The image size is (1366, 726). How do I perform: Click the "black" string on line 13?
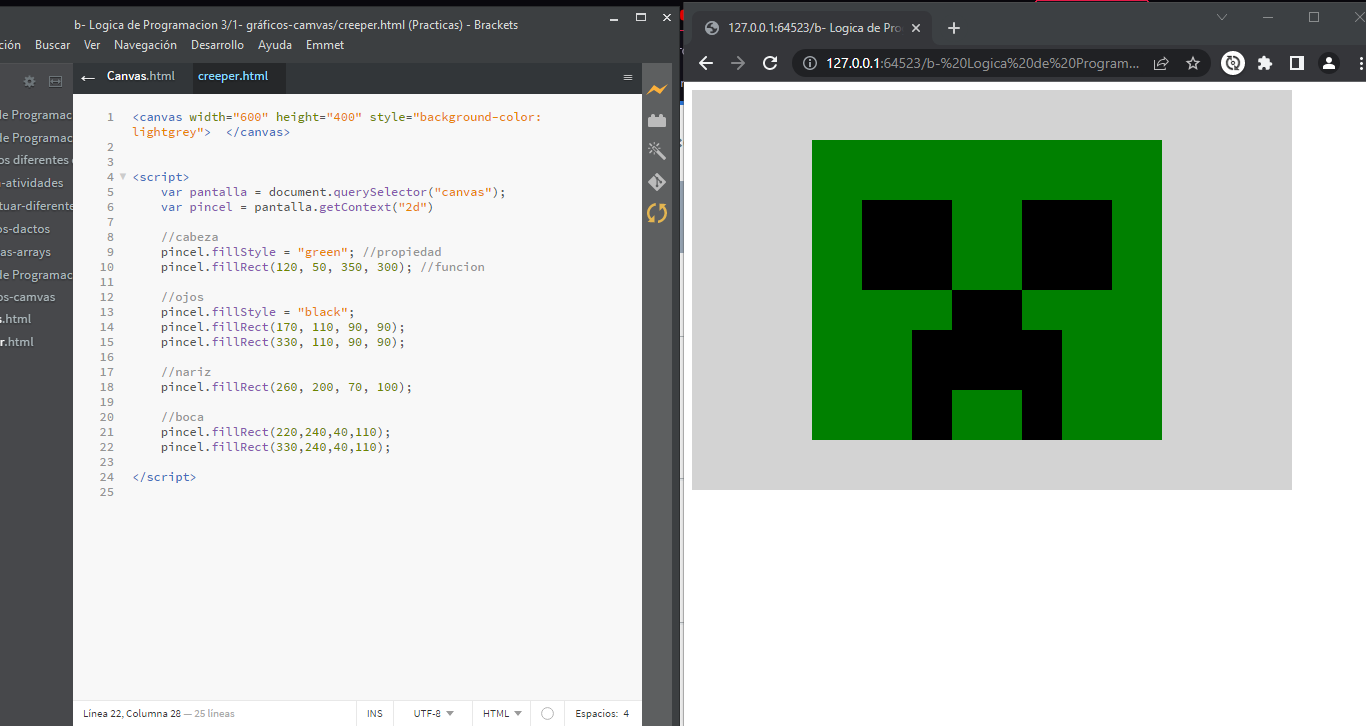(323, 312)
